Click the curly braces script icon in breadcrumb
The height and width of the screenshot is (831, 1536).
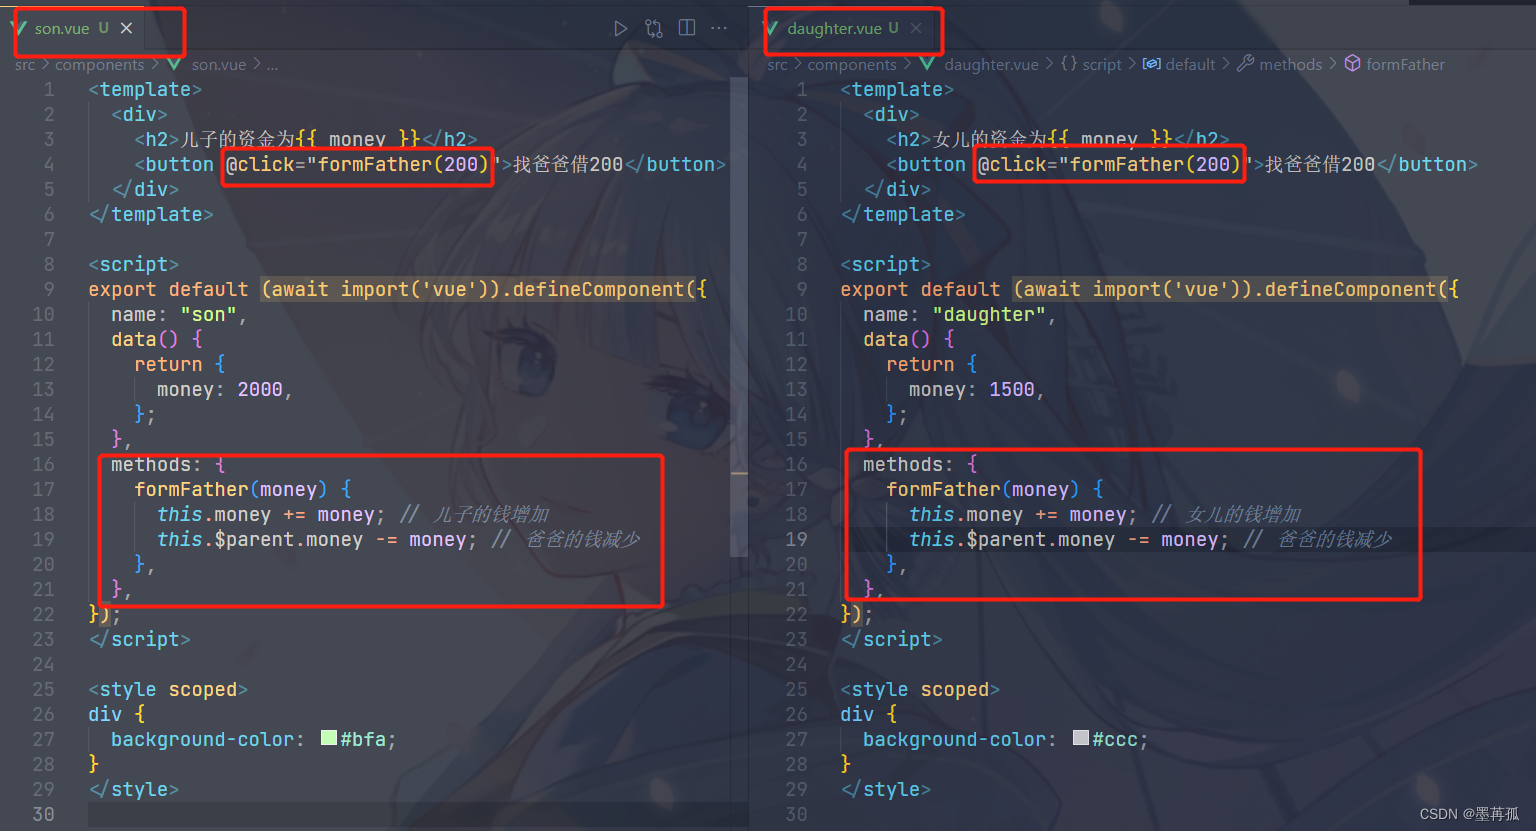point(1069,64)
